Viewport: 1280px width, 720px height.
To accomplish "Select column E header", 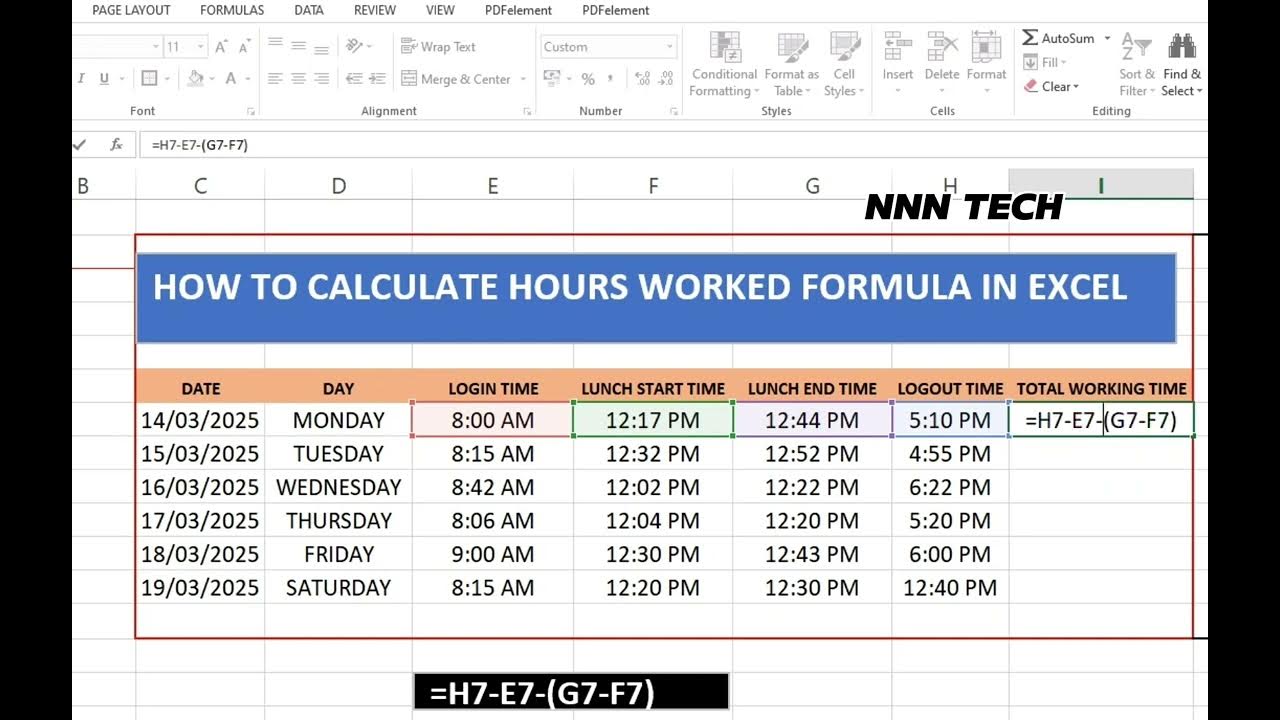I will pyautogui.click(x=493, y=185).
